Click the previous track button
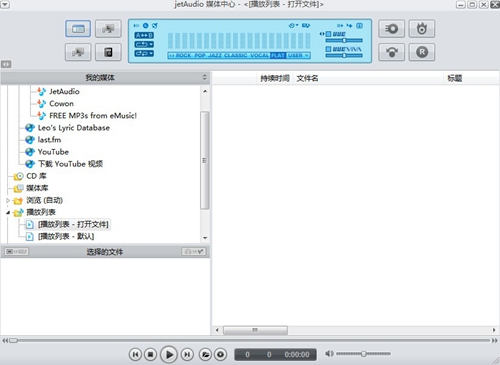 click(x=135, y=354)
